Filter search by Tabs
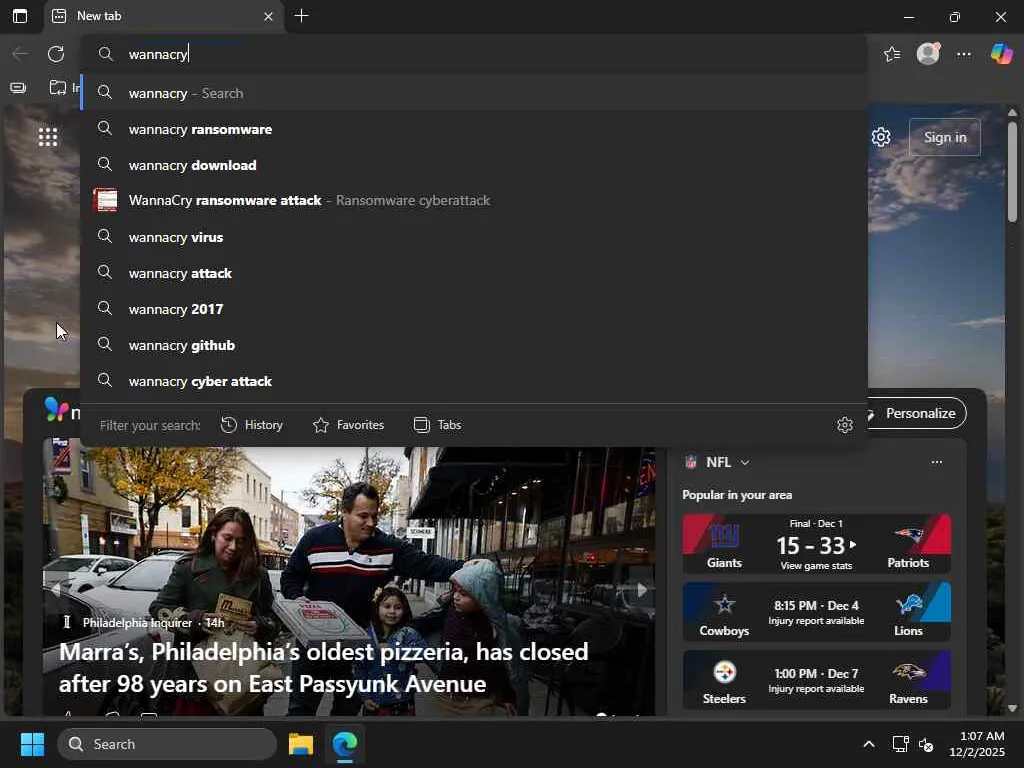 pyautogui.click(x=438, y=425)
